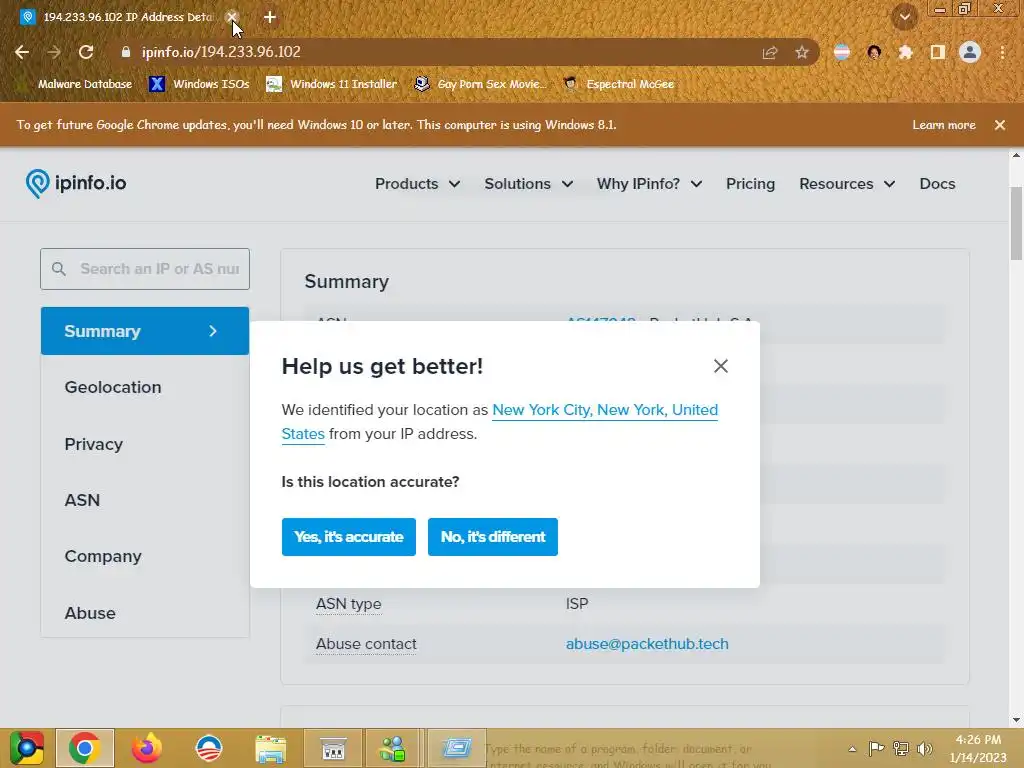Open the Docs page
1024x768 pixels.
[937, 184]
